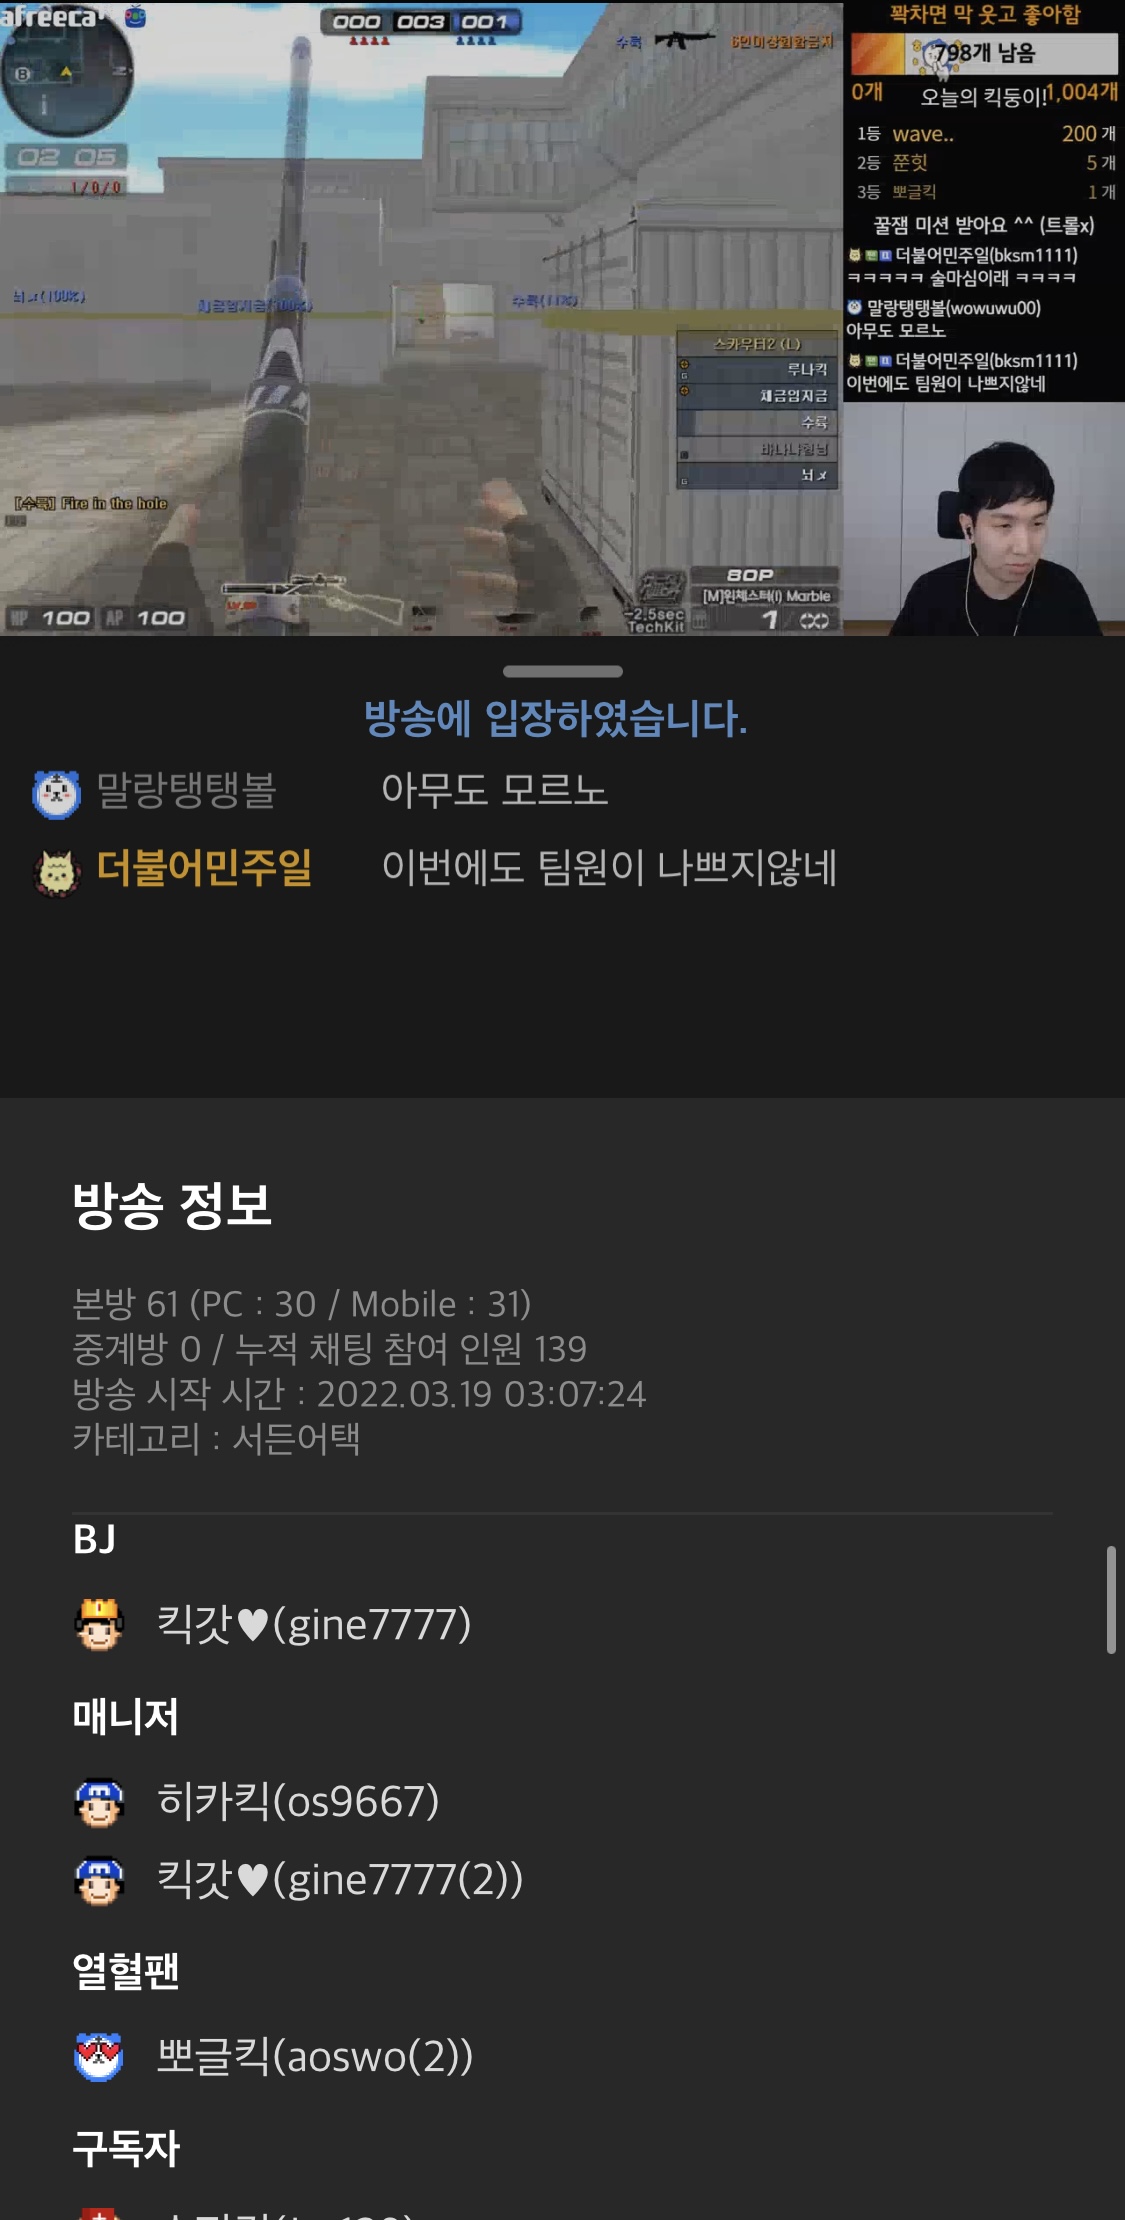Click the viewer list scrollbar
Screen dimensions: 1125x2220
[1110, 1600]
